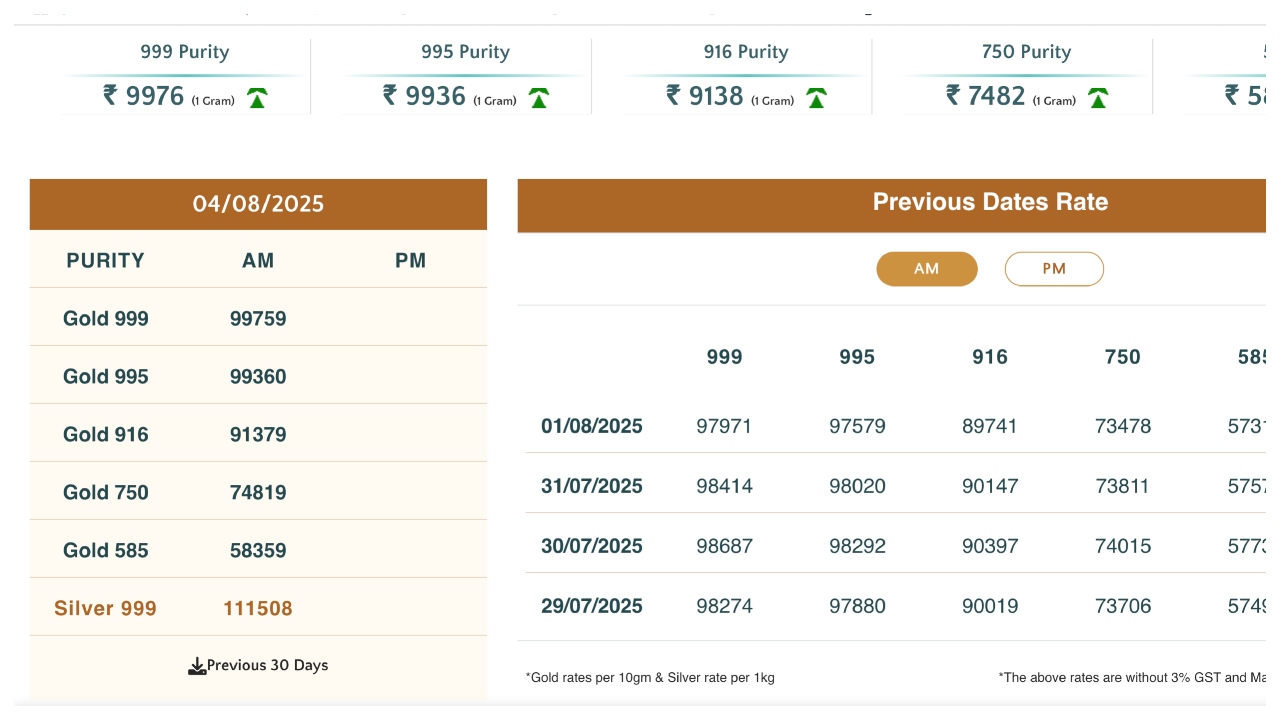Click the 04/08/2025 date header
This screenshot has width=1280, height=720.
(x=258, y=204)
